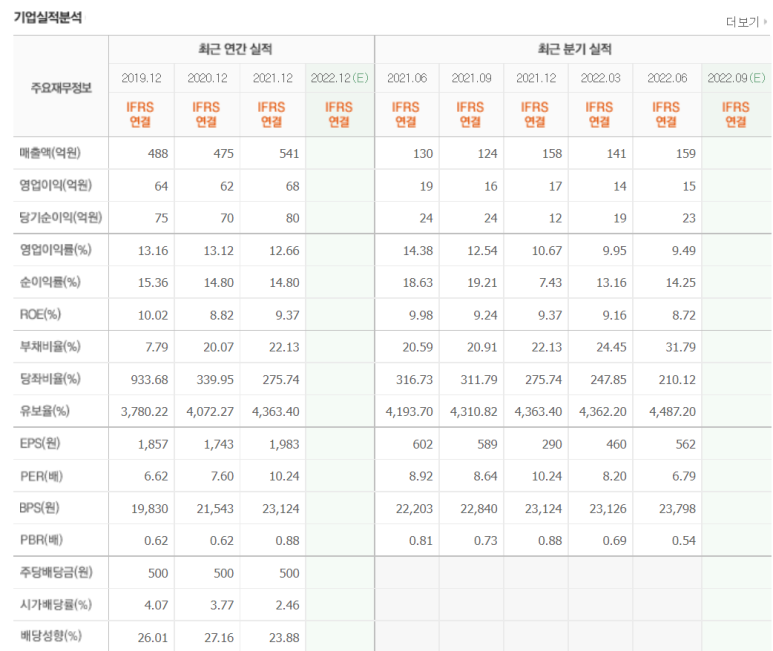The image size is (773, 651).
Task: Click the dividend yield value 2.46
Action: tap(287, 605)
